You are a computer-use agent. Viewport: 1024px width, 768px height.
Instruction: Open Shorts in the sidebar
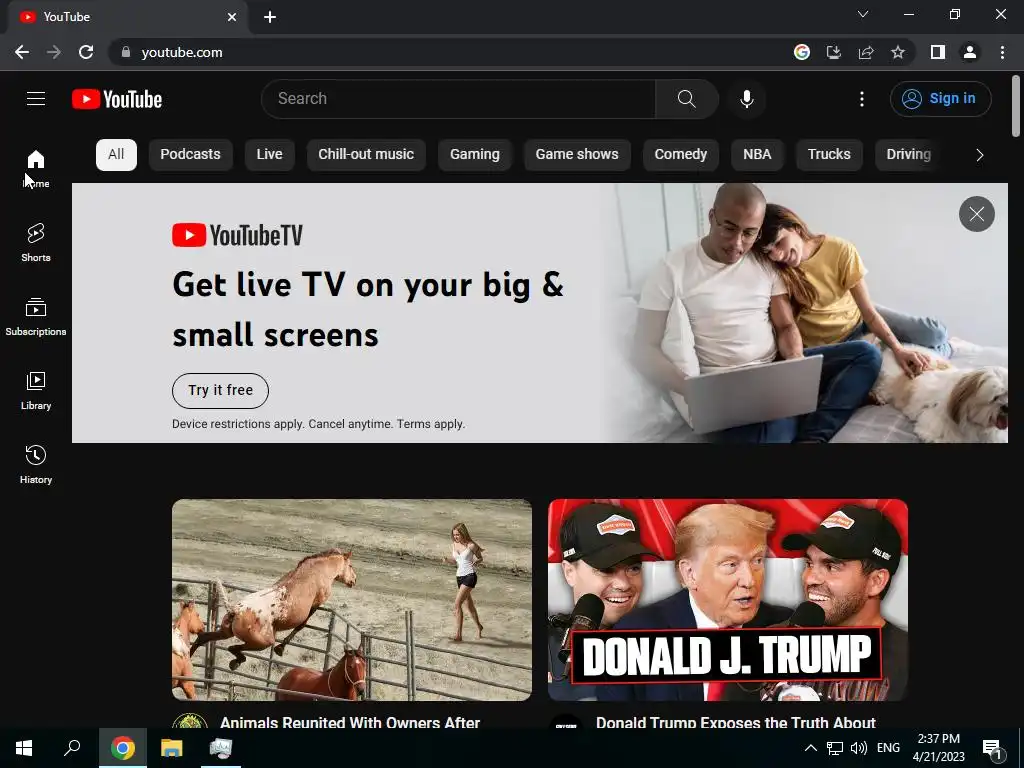click(x=36, y=242)
